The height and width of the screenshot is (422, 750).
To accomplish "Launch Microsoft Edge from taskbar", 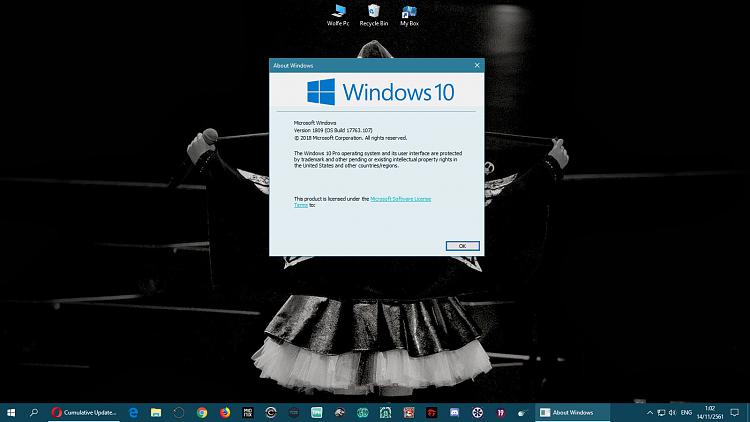I will pyautogui.click(x=133, y=412).
